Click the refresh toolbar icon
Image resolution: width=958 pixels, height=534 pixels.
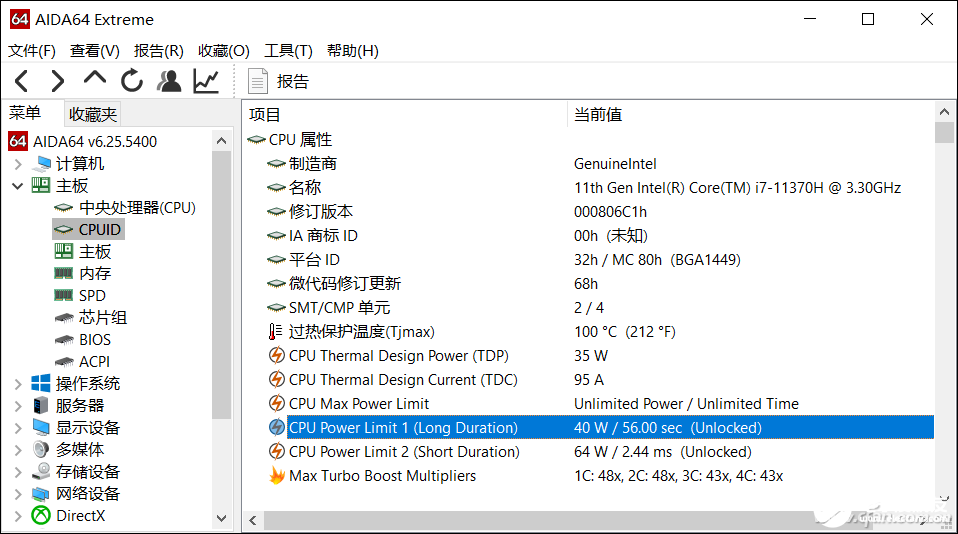pyautogui.click(x=132, y=81)
